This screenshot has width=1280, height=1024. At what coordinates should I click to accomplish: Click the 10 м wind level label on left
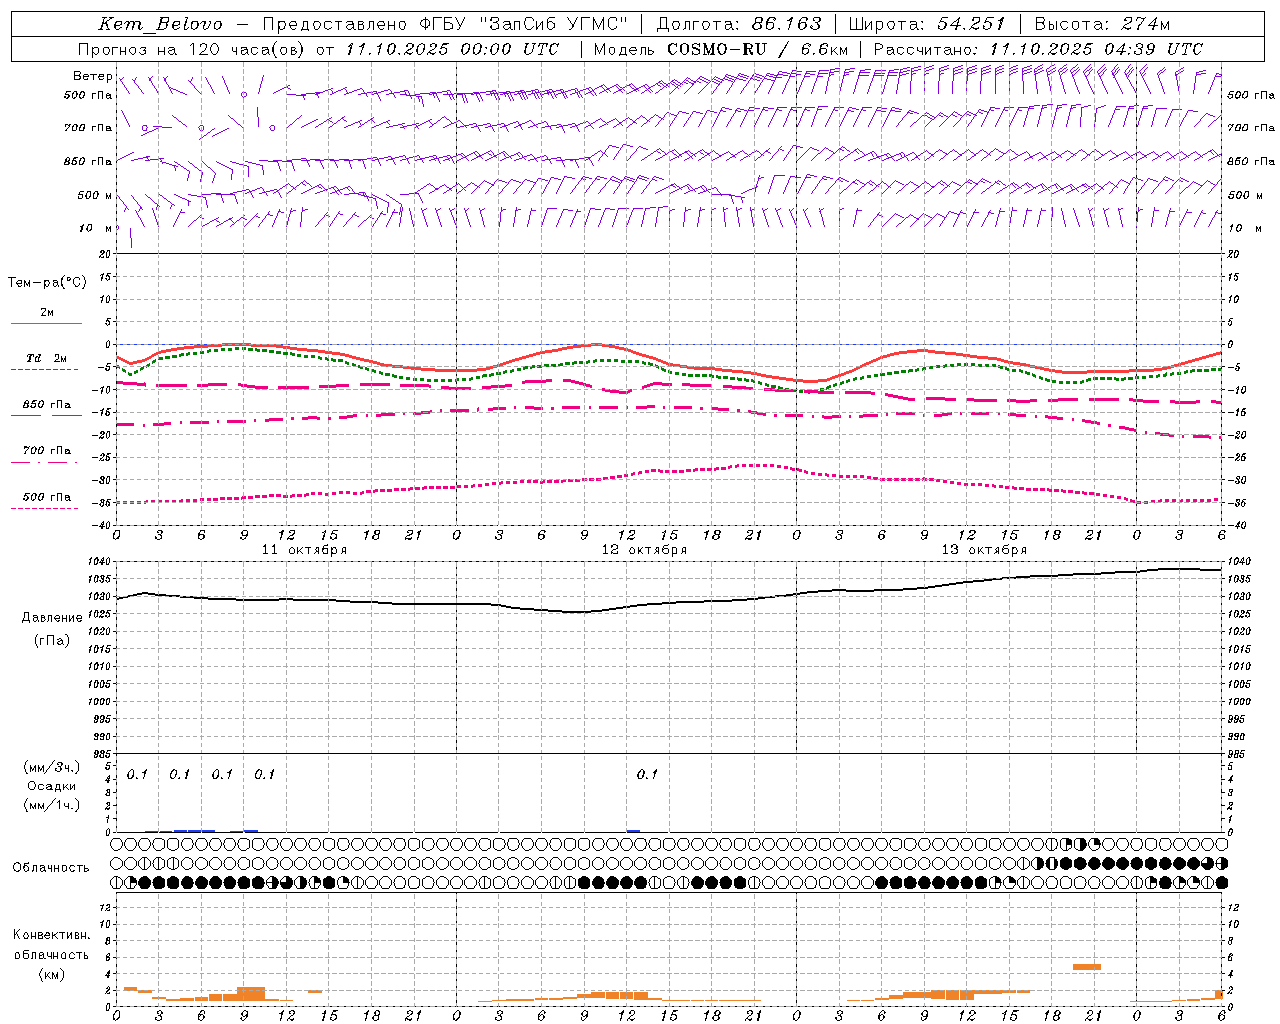[96, 228]
